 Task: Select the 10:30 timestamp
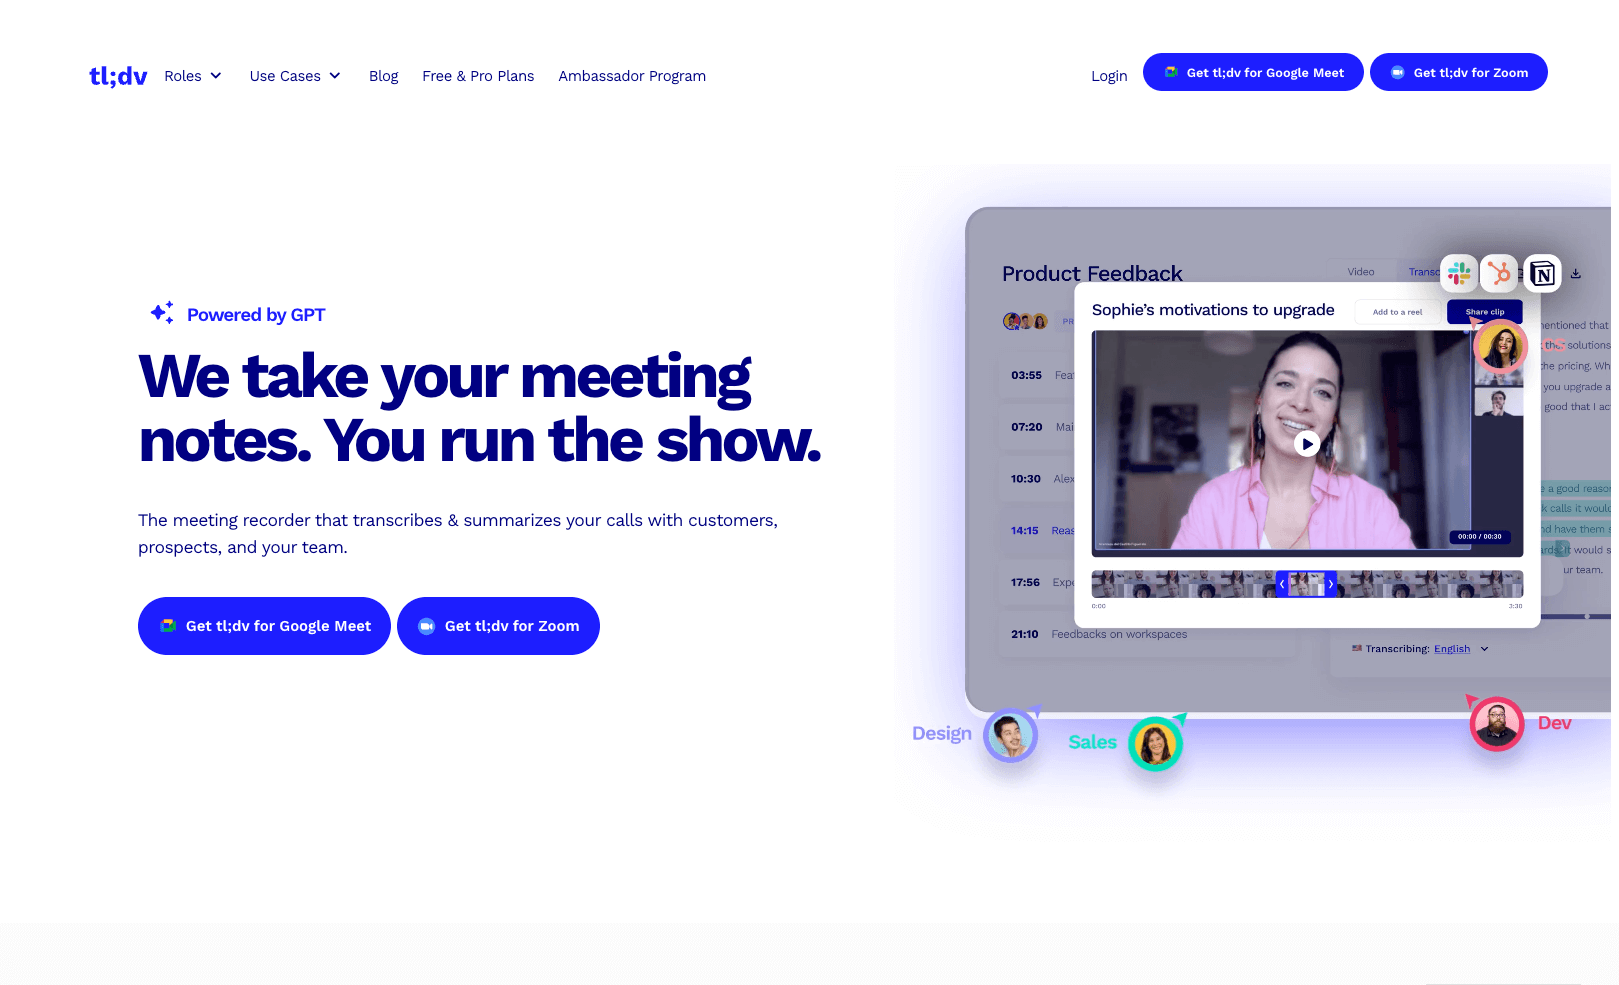pyautogui.click(x=1026, y=479)
